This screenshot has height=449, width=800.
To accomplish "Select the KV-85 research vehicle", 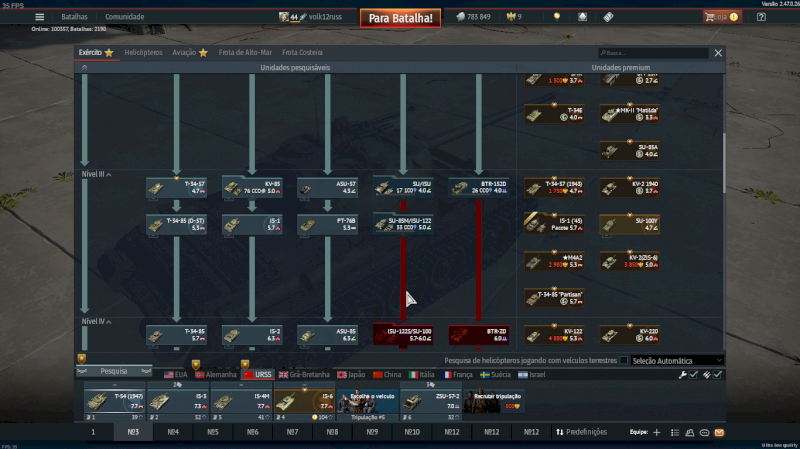I will [x=252, y=187].
